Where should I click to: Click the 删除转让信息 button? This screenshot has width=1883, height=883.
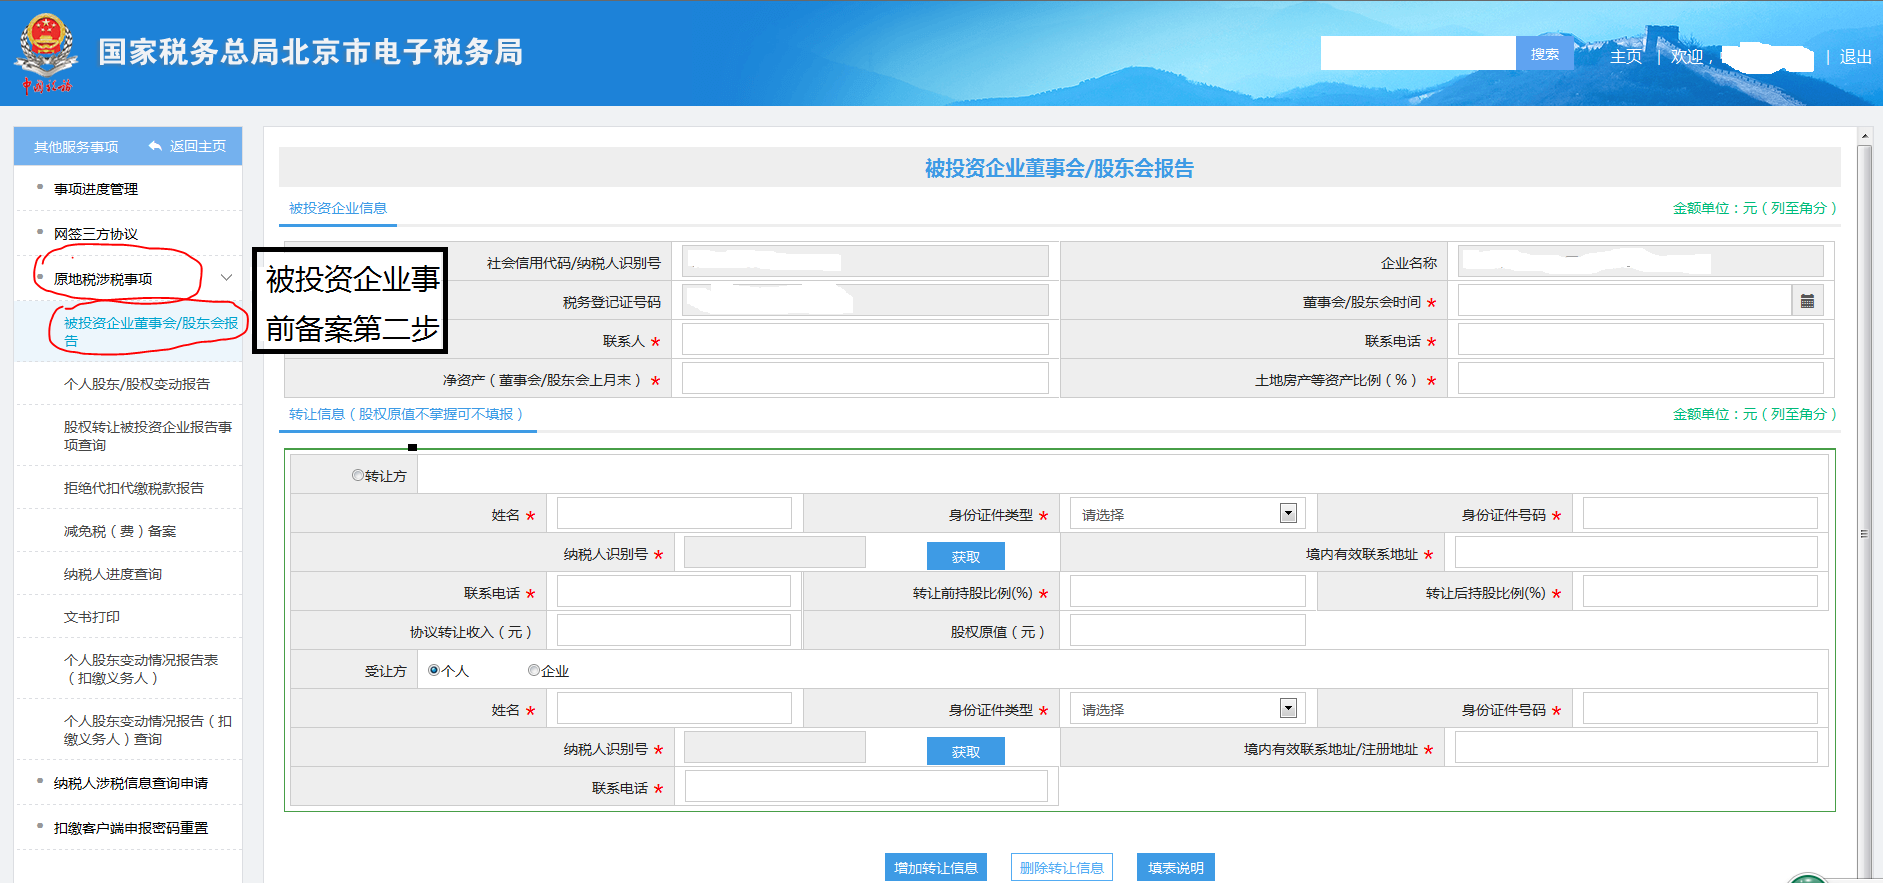point(1062,868)
